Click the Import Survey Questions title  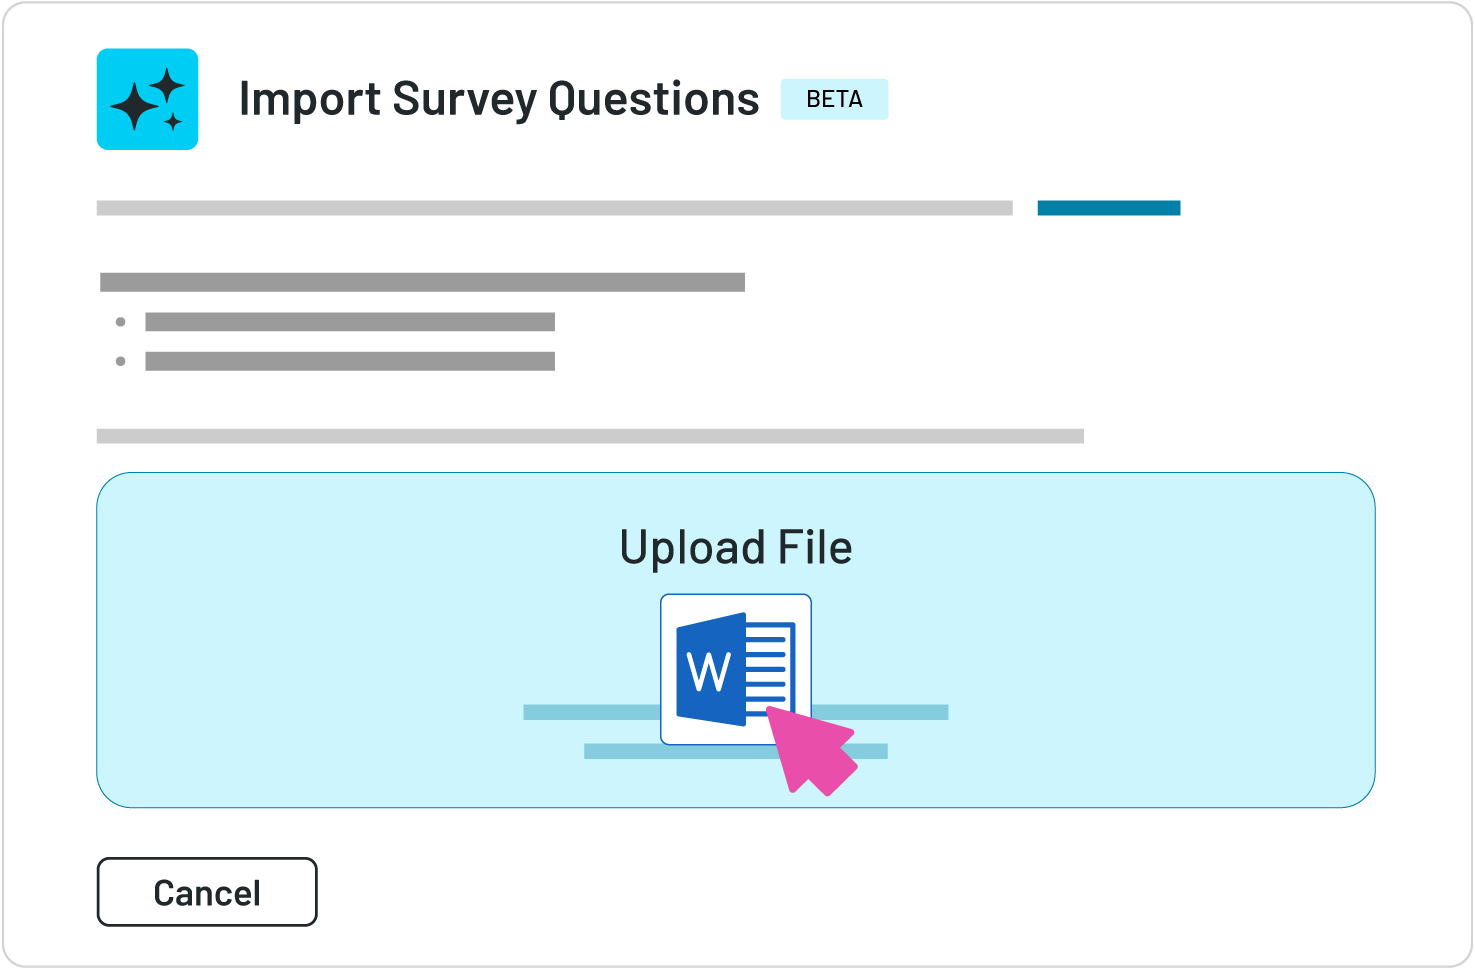point(498,99)
